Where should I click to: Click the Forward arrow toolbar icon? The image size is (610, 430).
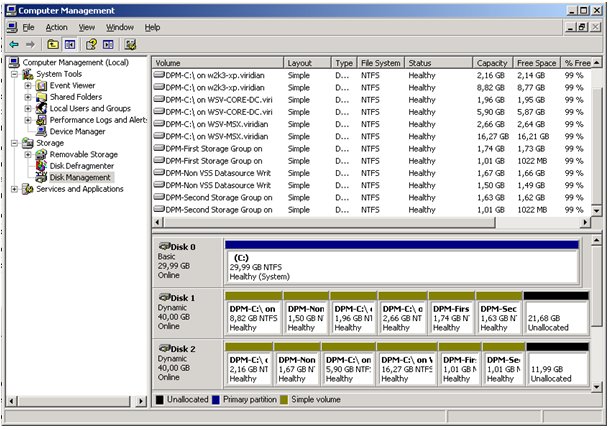[x=30, y=45]
